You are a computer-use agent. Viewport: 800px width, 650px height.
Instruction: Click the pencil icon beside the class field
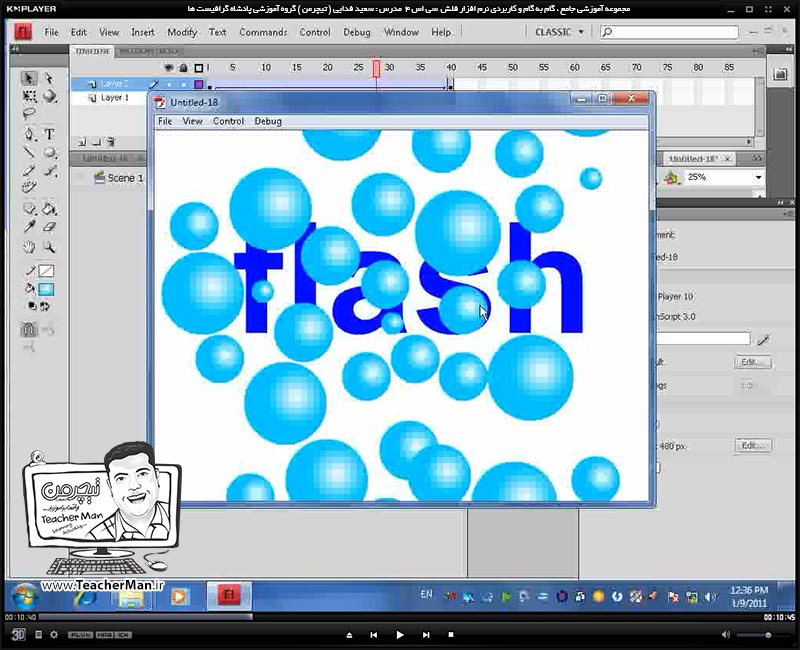tap(763, 339)
